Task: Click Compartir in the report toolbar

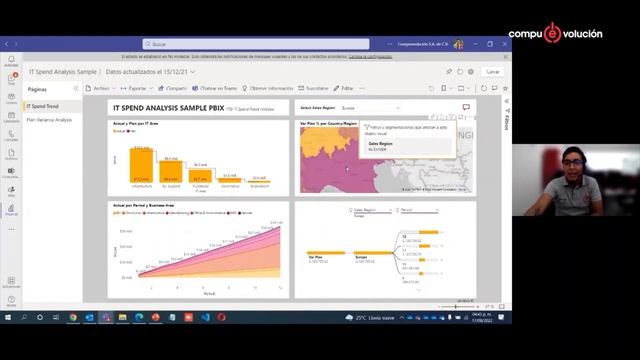Action: point(172,88)
